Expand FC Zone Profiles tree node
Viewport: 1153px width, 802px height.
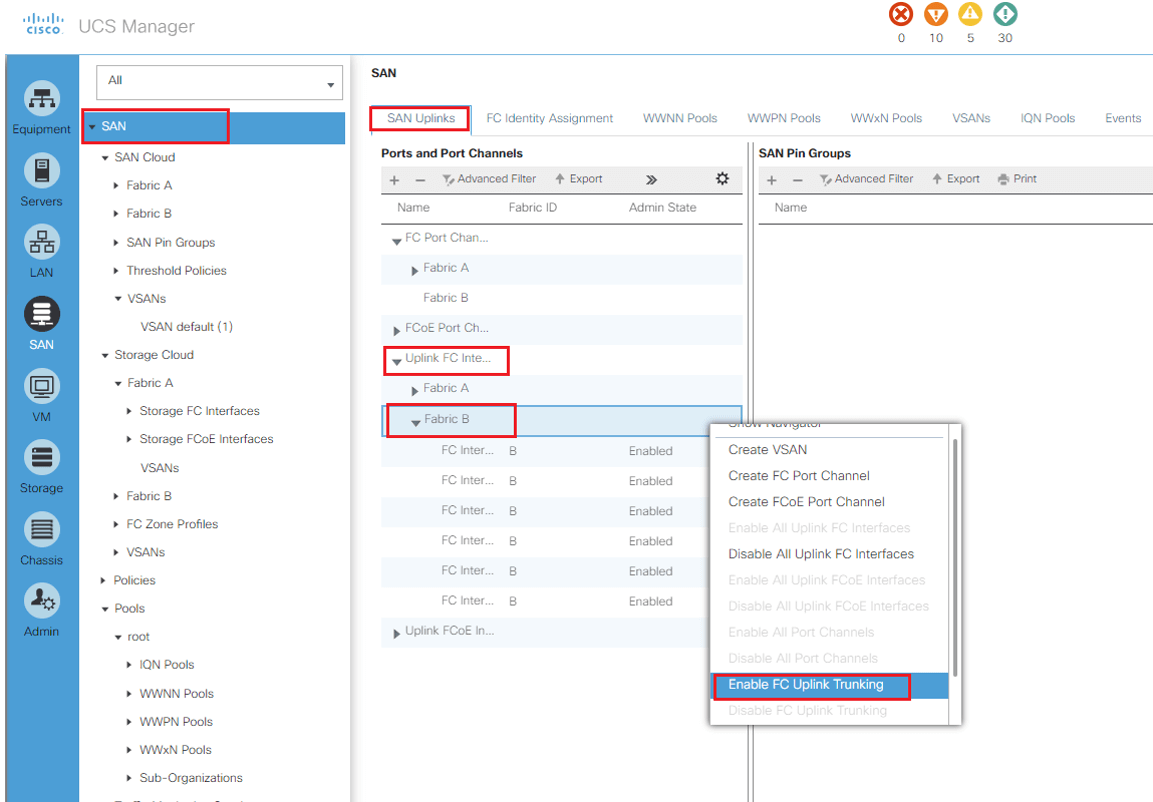pyautogui.click(x=116, y=524)
